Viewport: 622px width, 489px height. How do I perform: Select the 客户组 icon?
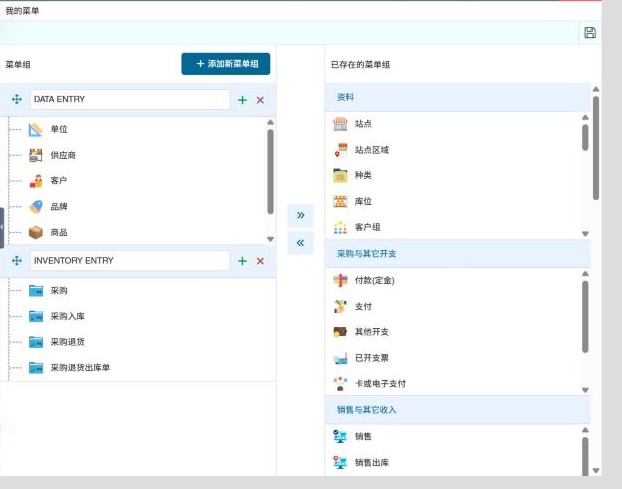(x=340, y=227)
